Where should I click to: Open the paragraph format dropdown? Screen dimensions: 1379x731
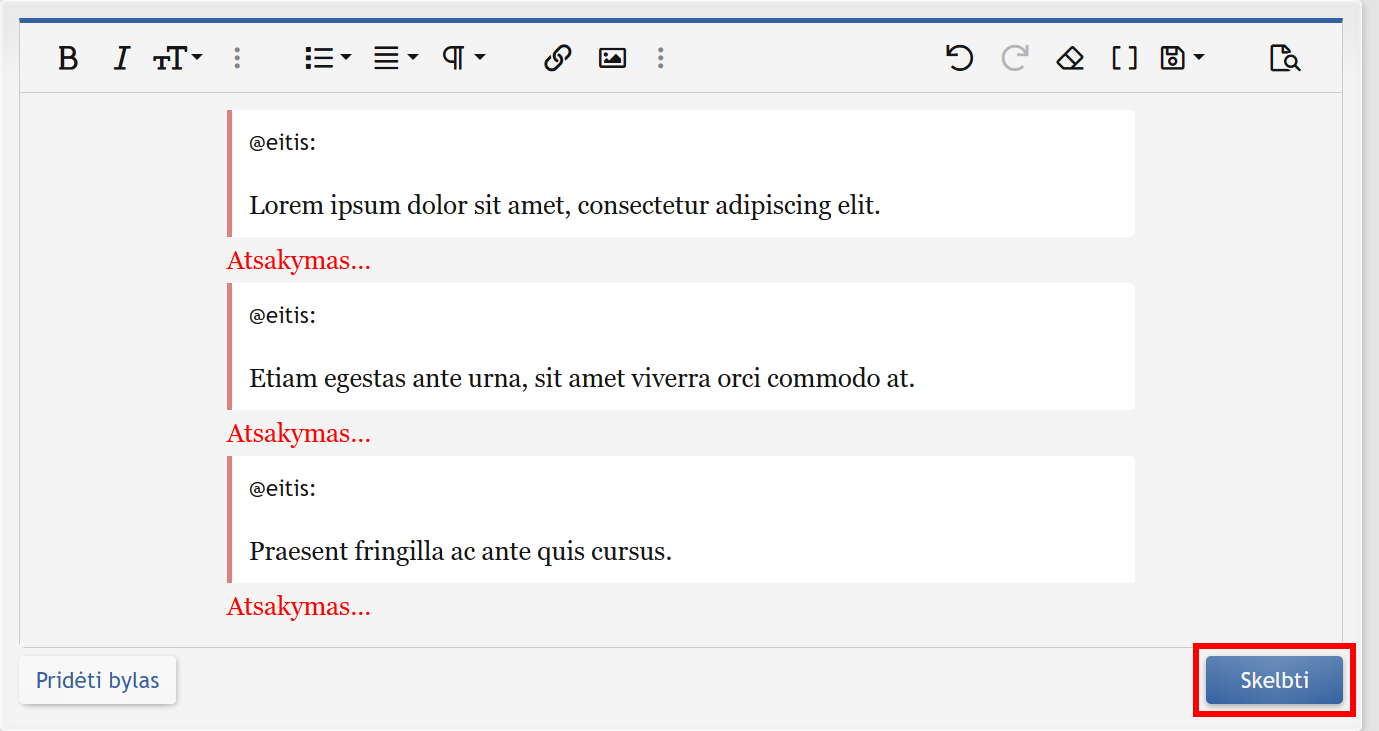tap(463, 59)
